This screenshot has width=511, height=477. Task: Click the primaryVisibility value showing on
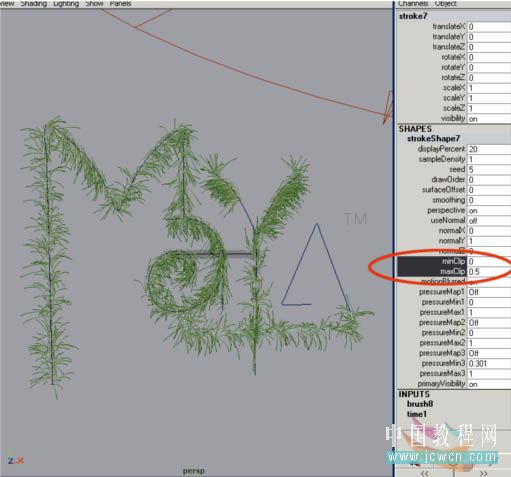pyautogui.click(x=489, y=384)
